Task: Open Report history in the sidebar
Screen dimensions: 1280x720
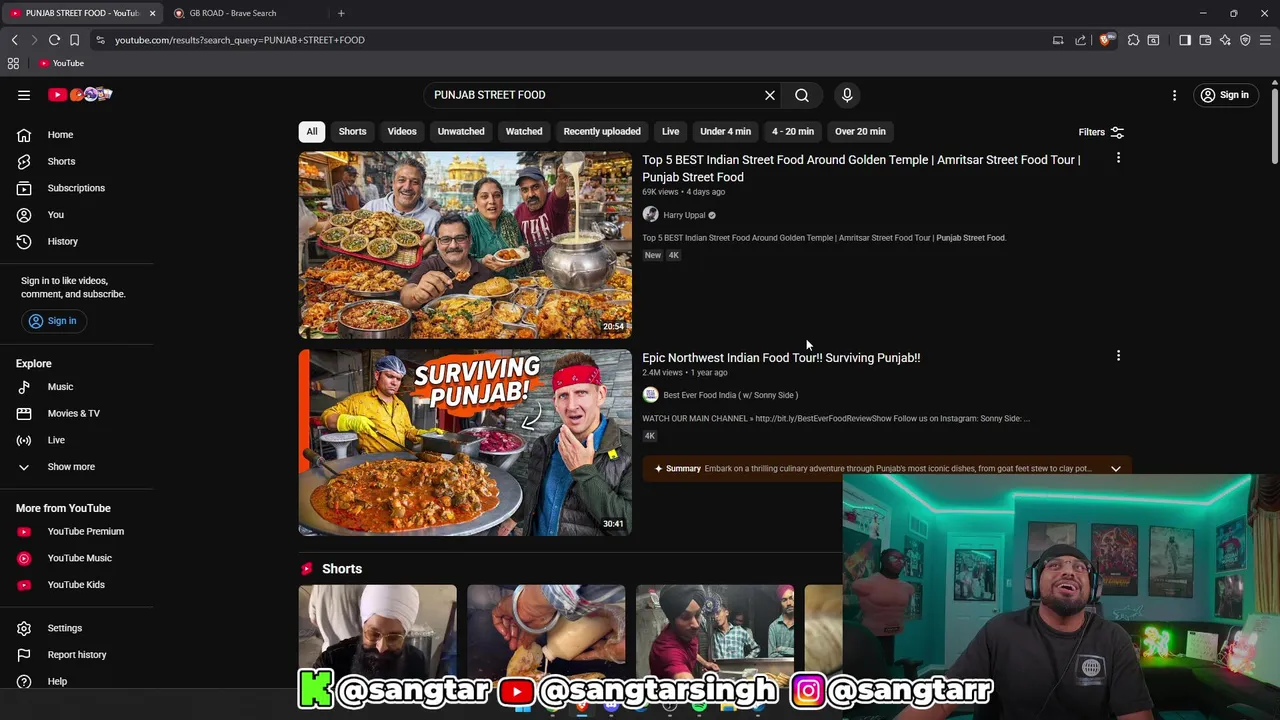Action: click(x=76, y=655)
